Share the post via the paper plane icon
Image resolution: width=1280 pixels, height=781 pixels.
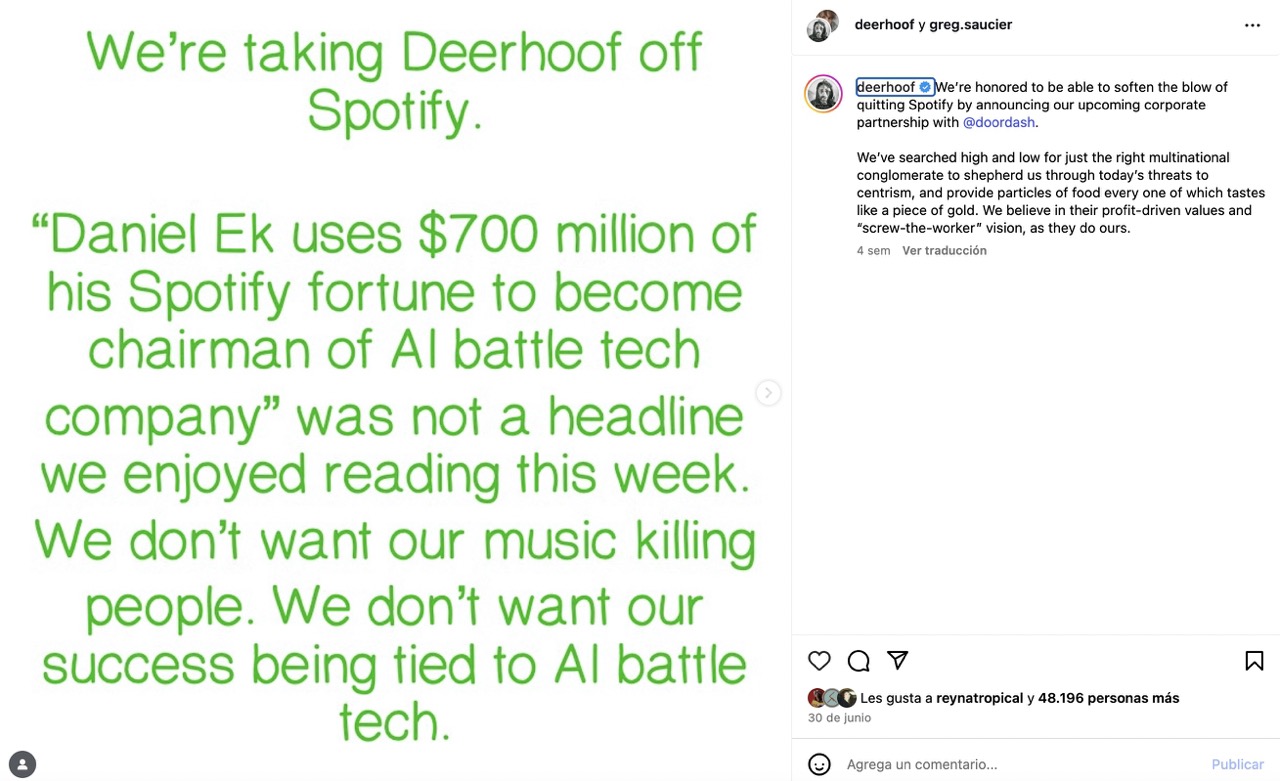[x=897, y=660]
